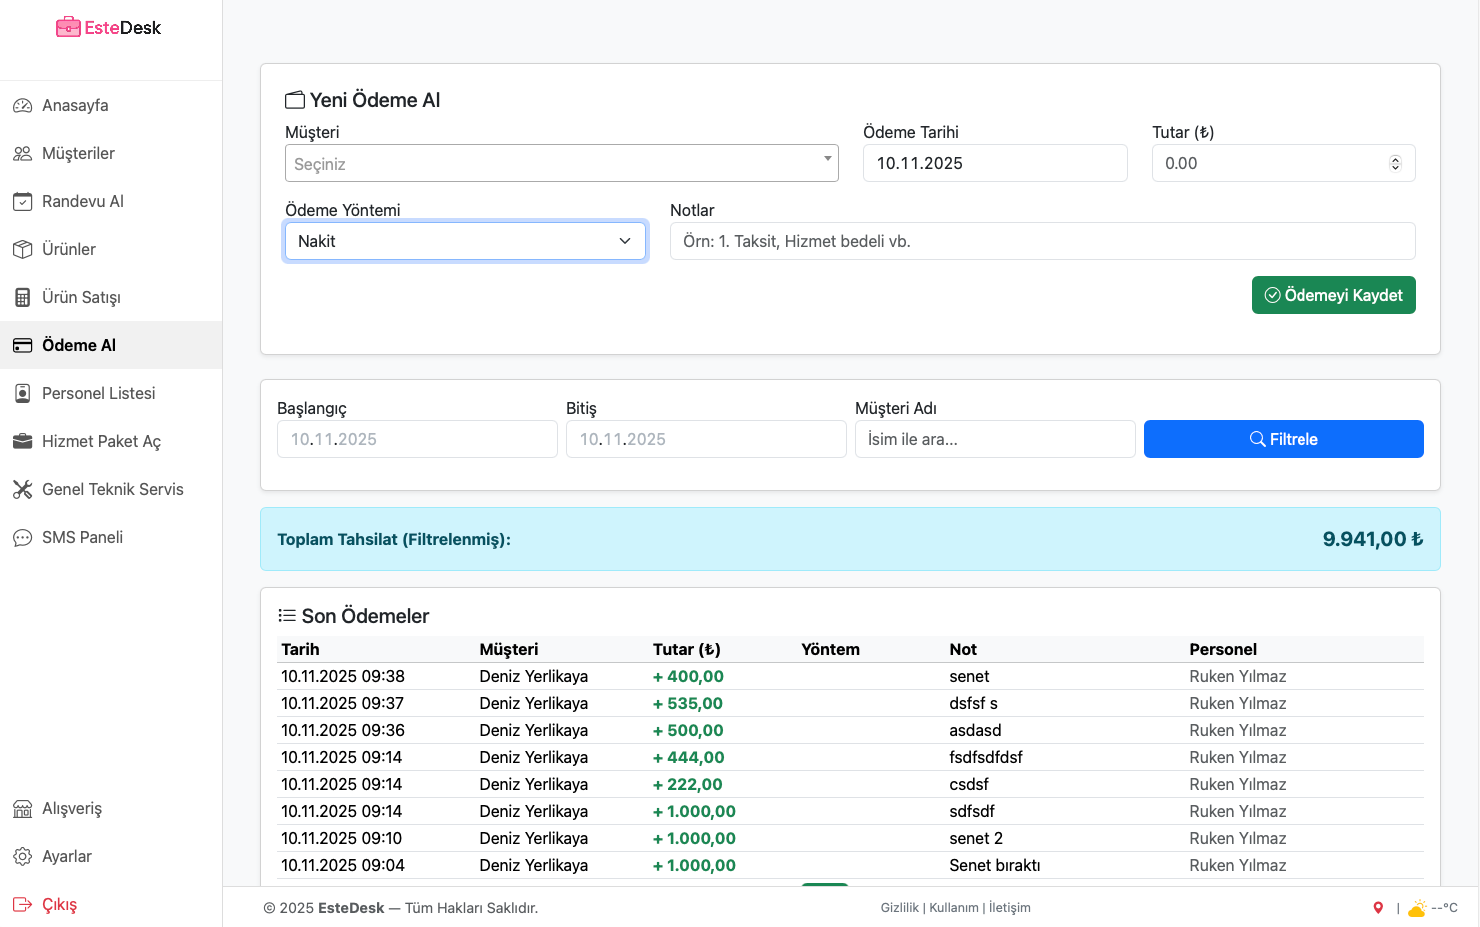This screenshot has height=927, width=1480.
Task: Click the Müşteri Adı search field
Action: pos(994,439)
